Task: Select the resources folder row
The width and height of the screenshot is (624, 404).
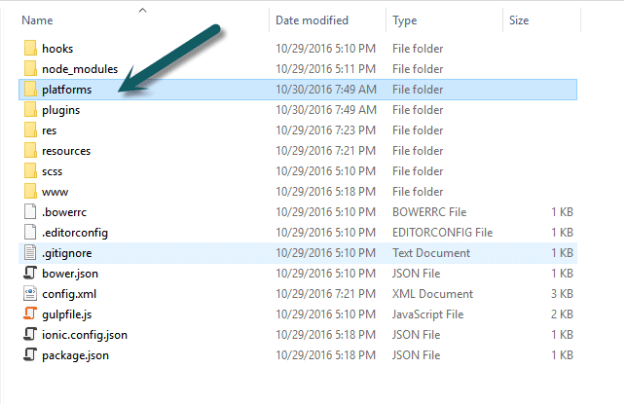Action: [66, 151]
